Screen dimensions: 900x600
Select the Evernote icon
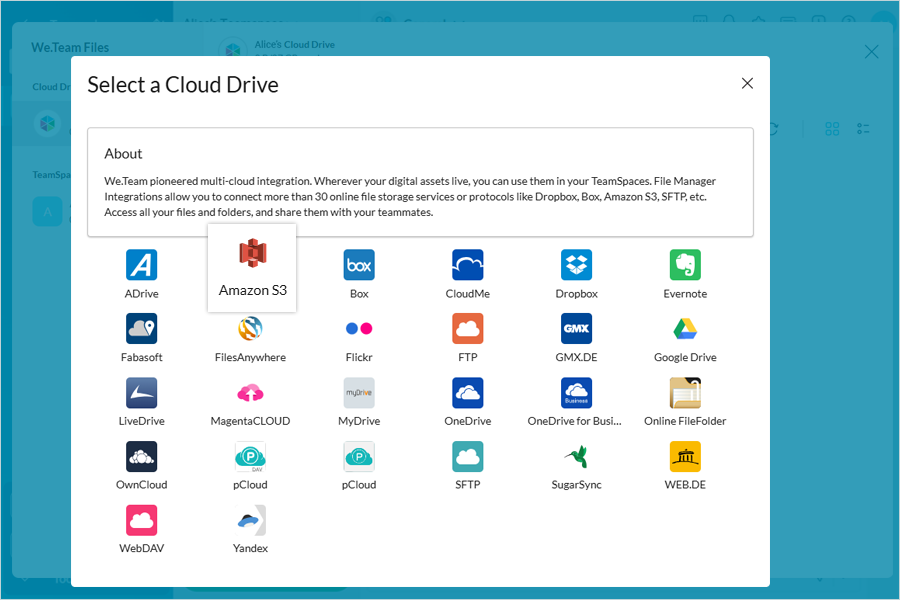coord(685,265)
